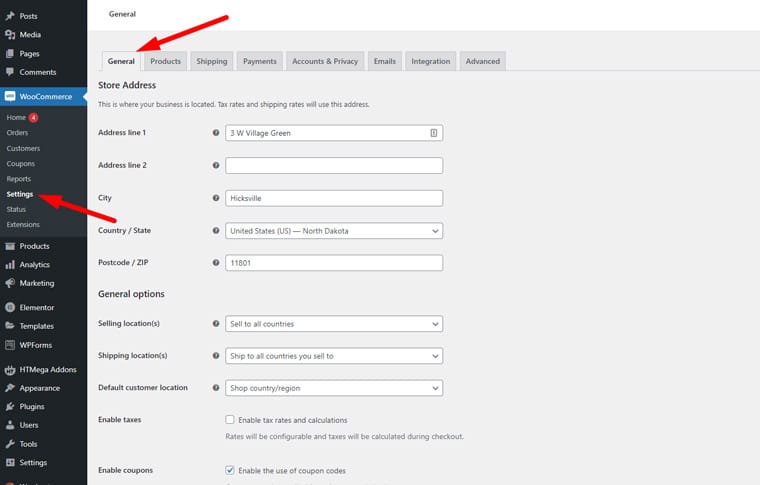Select the General settings tab
The image size is (760, 485).
point(121,61)
